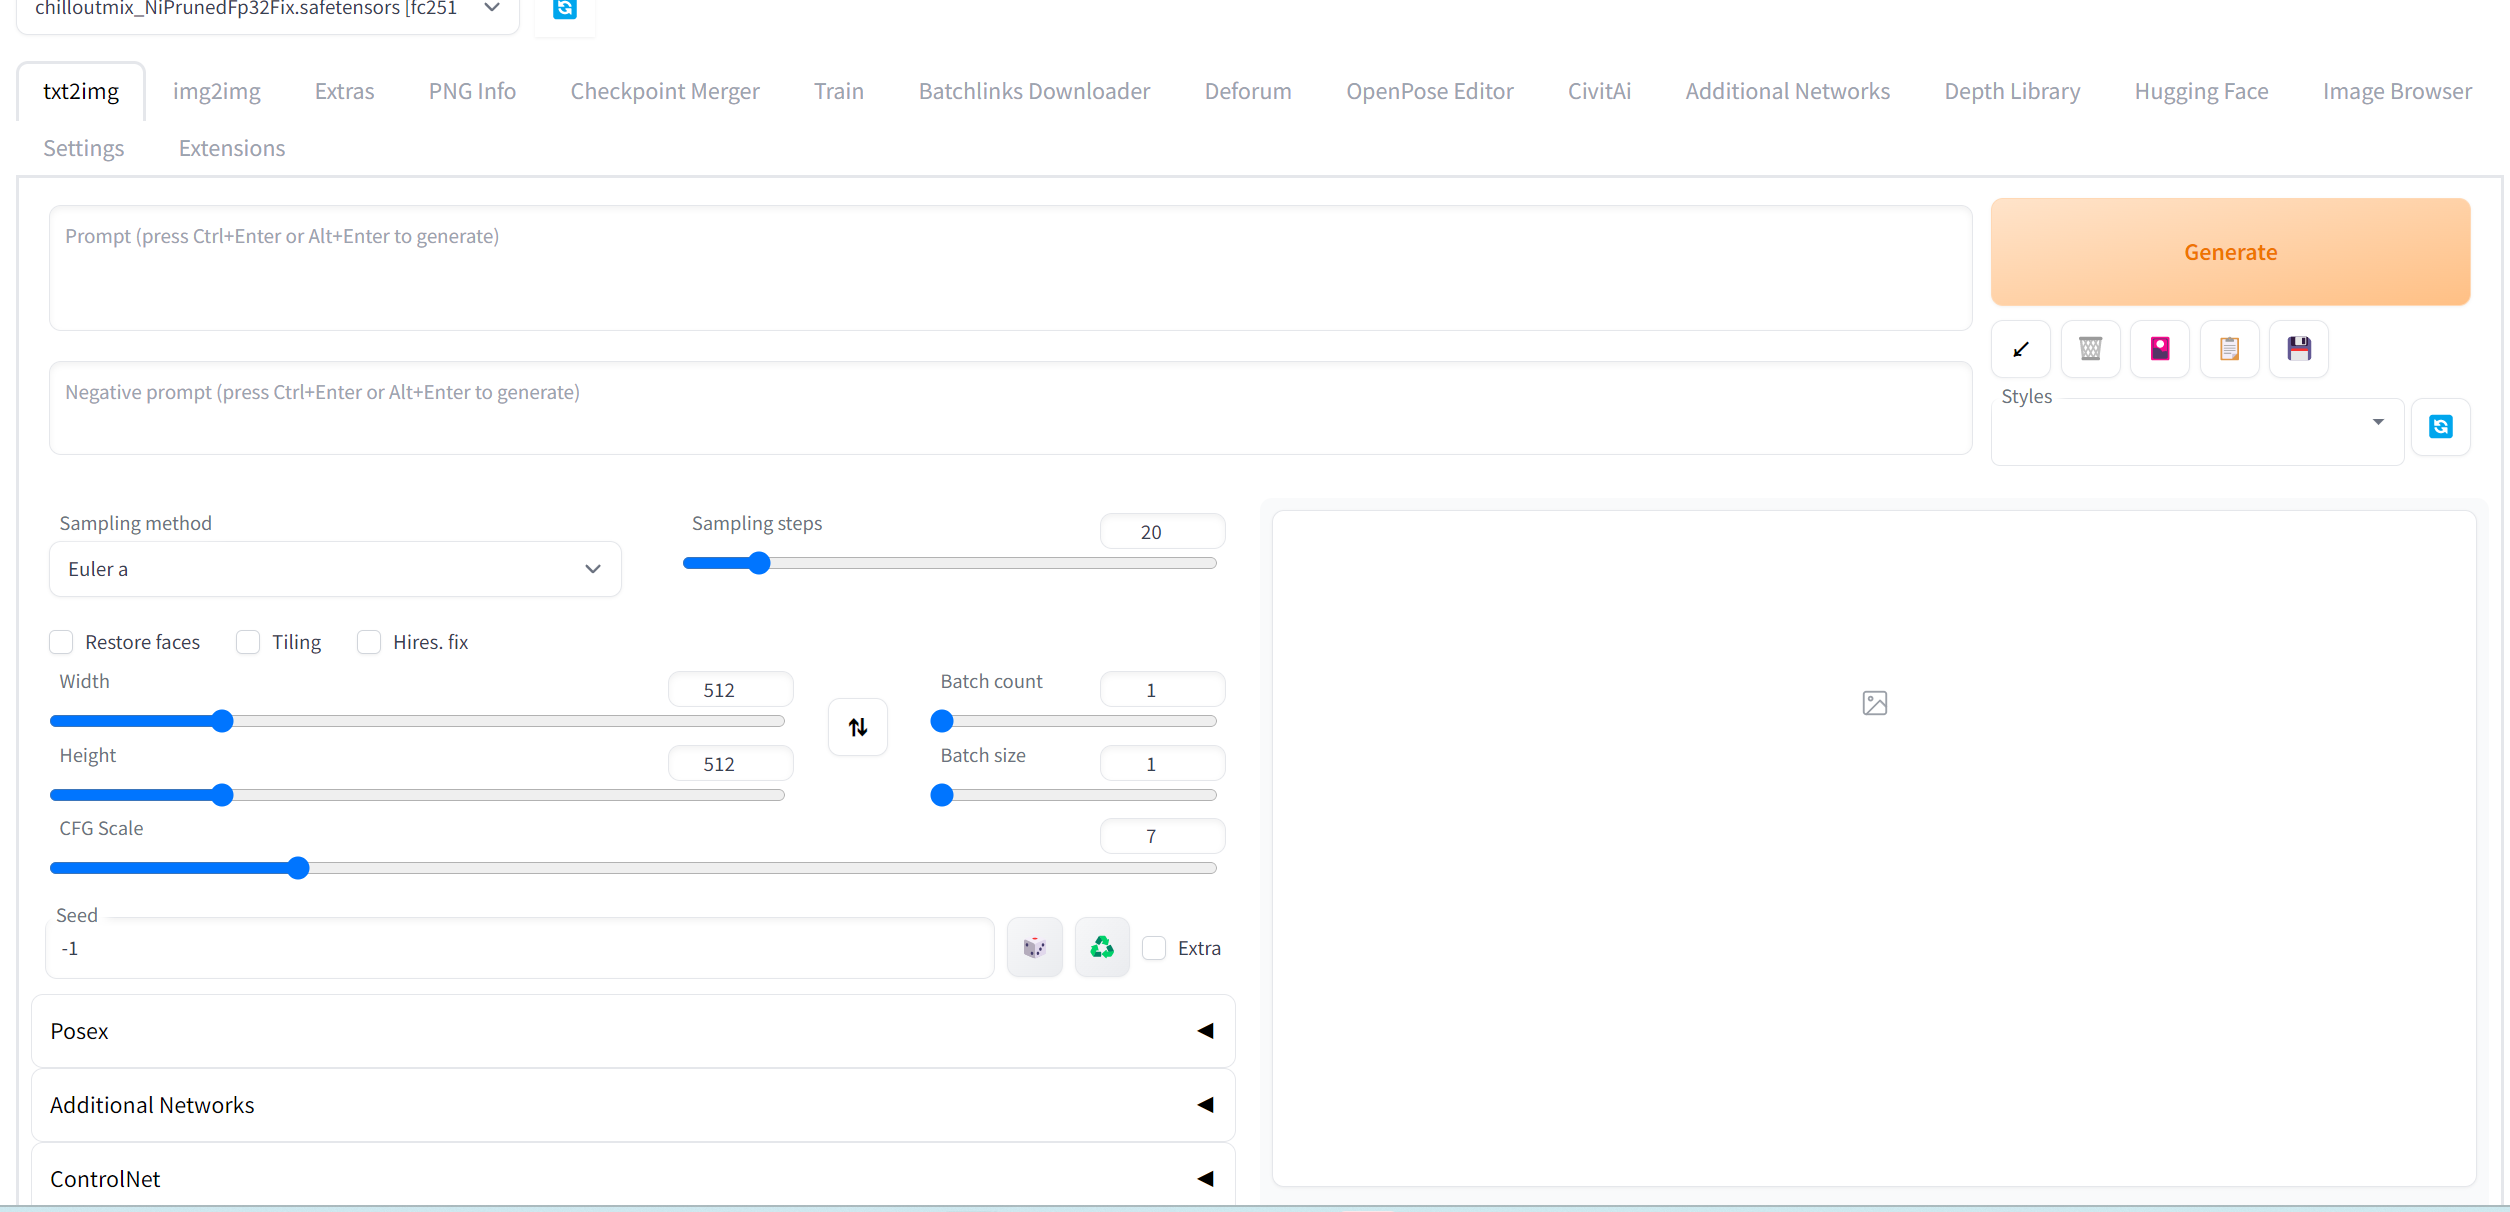Click the dice icon to randomize seed
Viewport: 2510px width, 1212px height.
click(1034, 947)
